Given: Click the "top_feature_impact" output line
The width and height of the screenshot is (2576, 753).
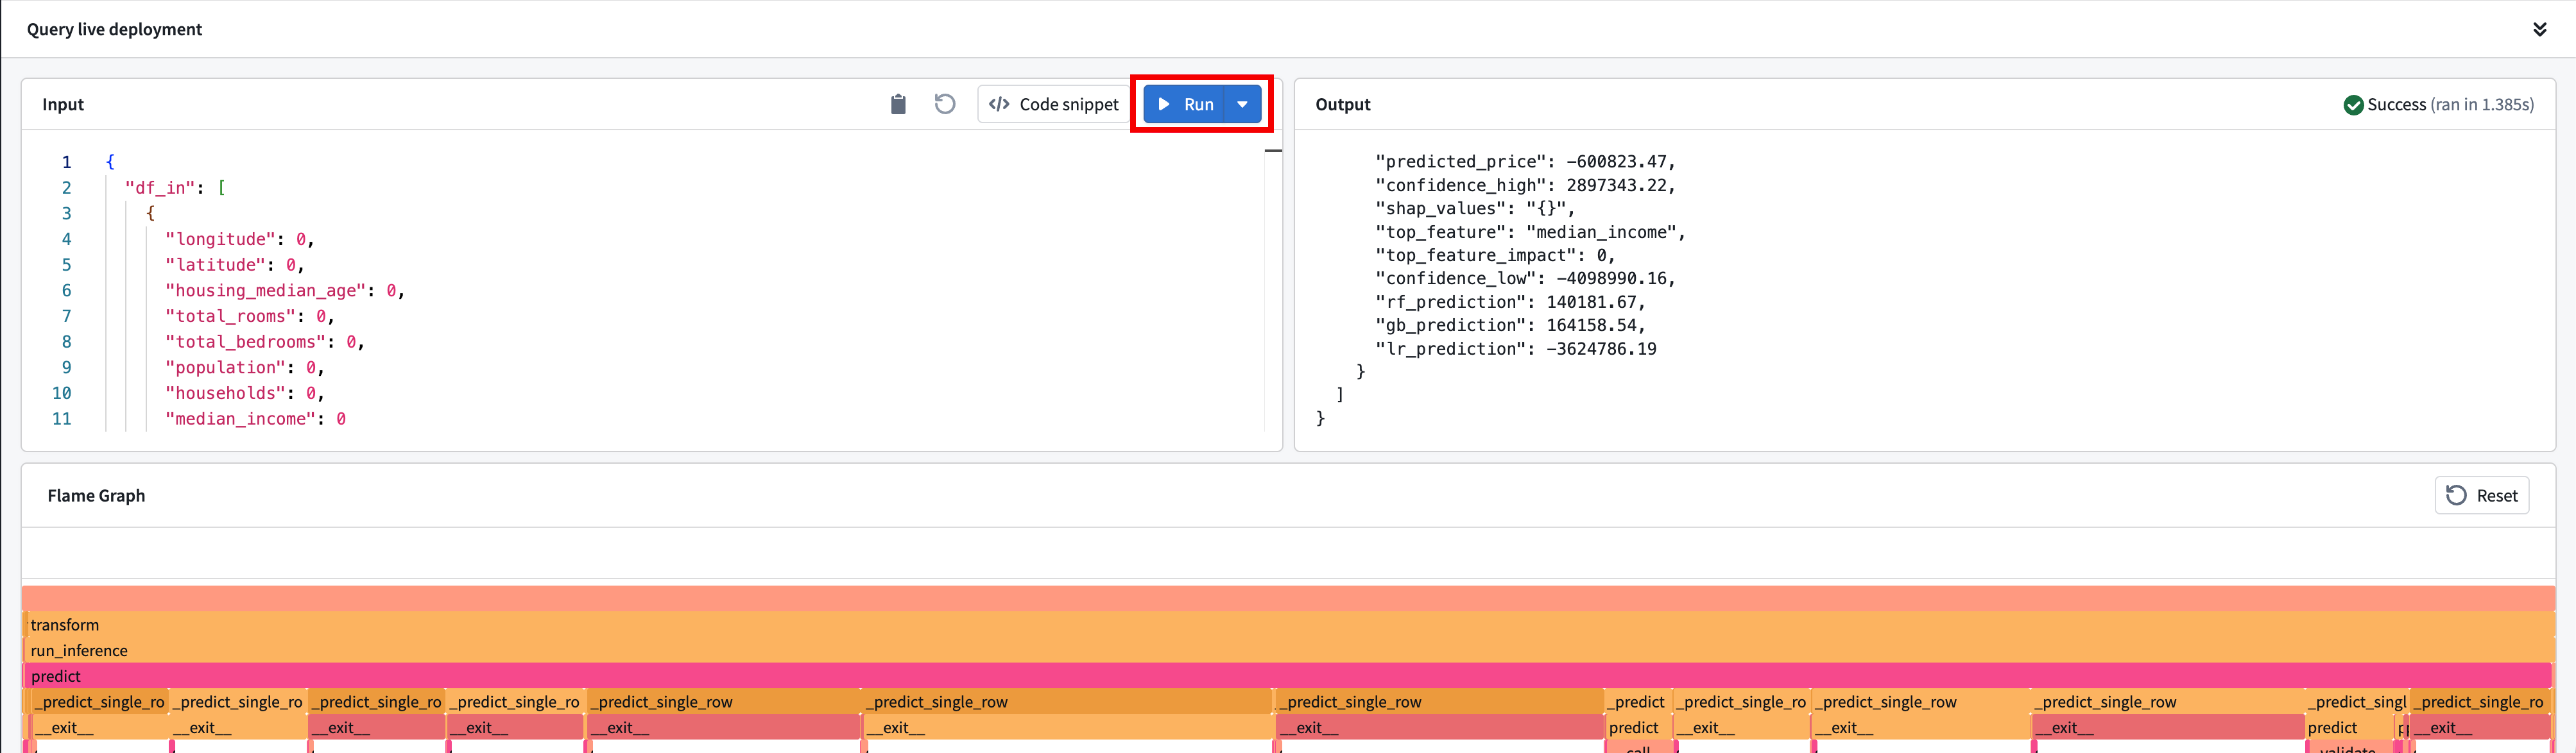Looking at the screenshot, I should tap(1495, 255).
